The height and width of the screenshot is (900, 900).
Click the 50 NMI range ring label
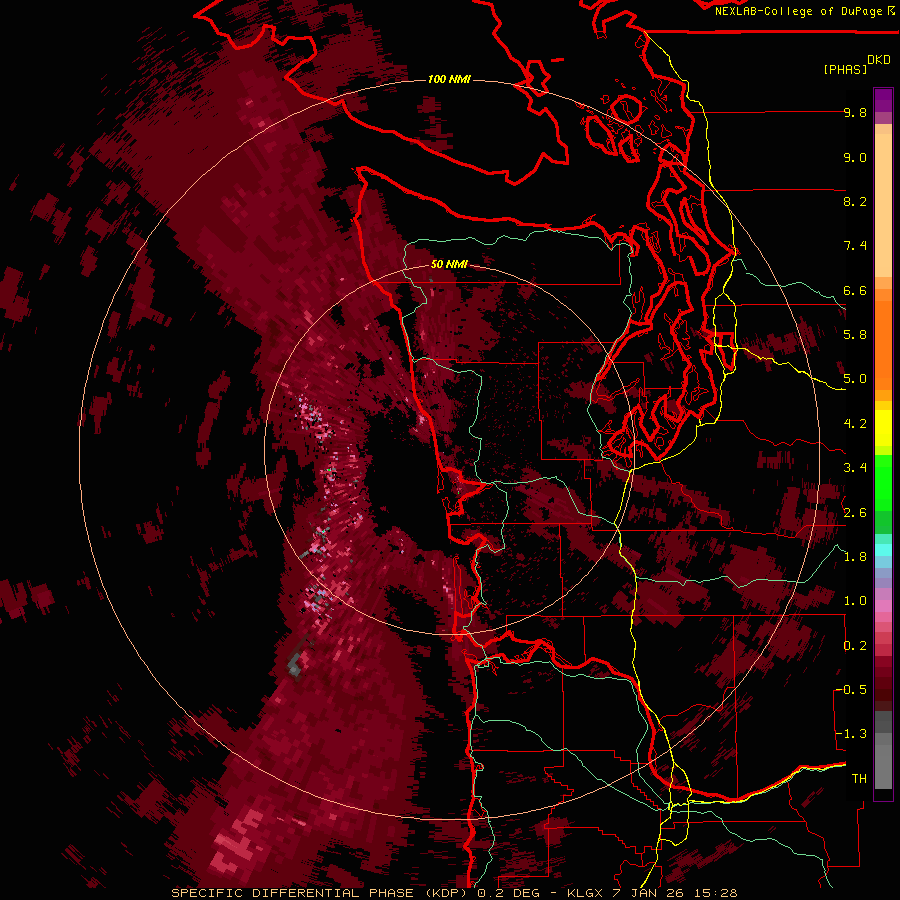(449, 264)
